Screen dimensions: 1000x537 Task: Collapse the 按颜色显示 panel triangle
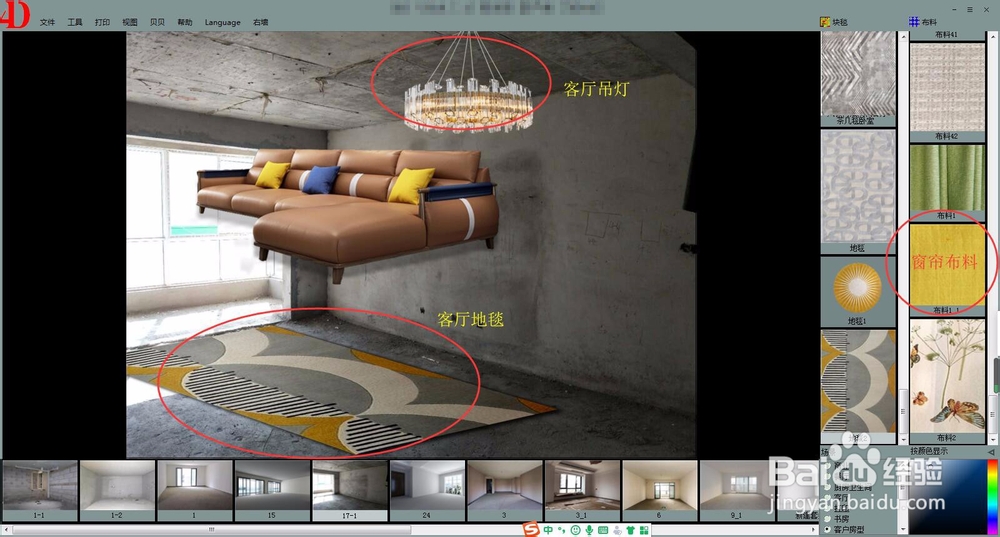991,452
